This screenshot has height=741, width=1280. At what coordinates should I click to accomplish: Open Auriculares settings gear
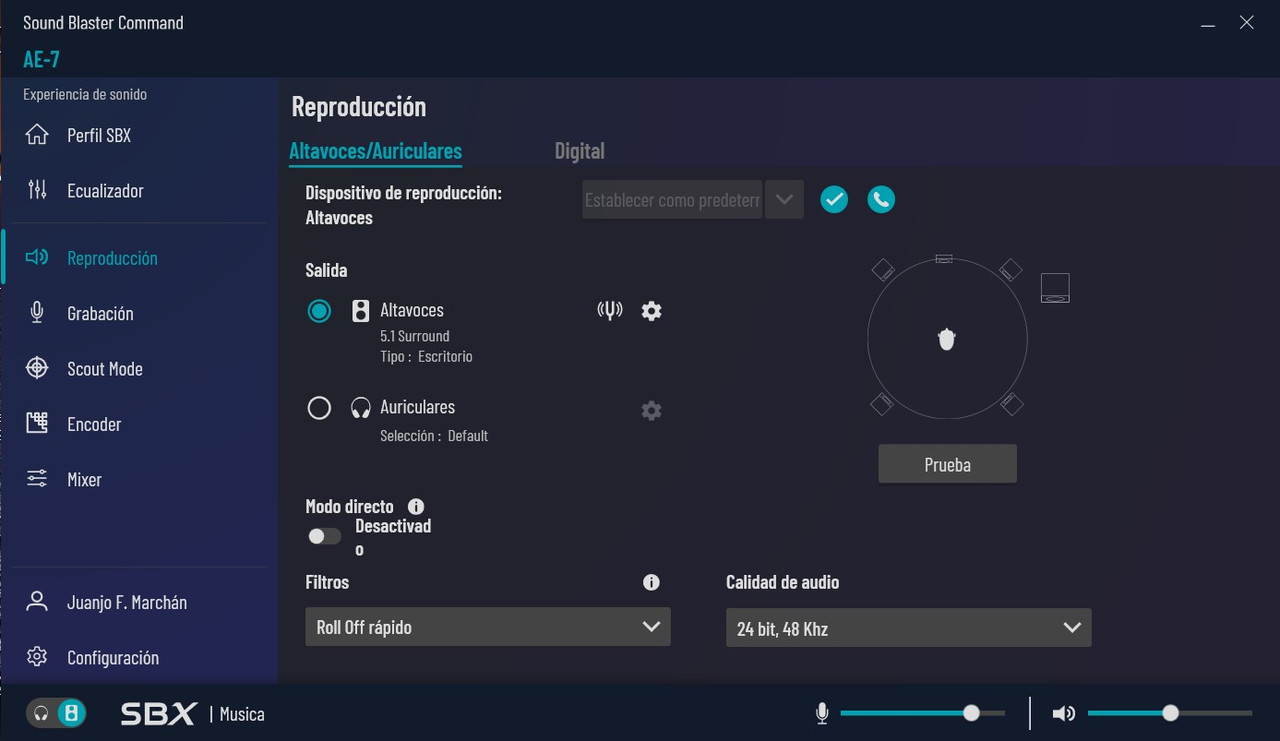tap(651, 410)
